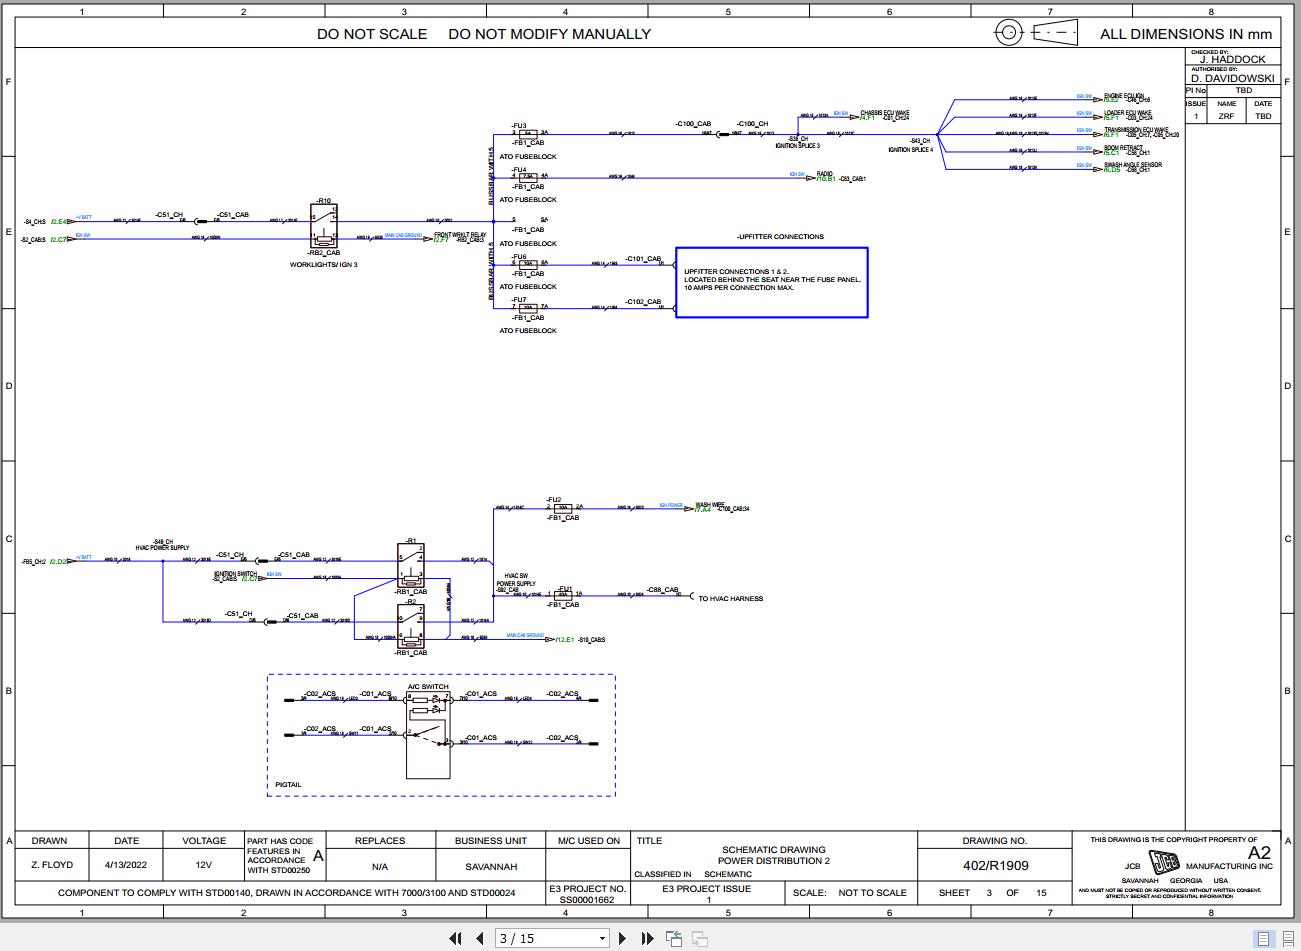The width and height of the screenshot is (1301, 951).
Task: Jump to the last sheet
Action: point(647,938)
